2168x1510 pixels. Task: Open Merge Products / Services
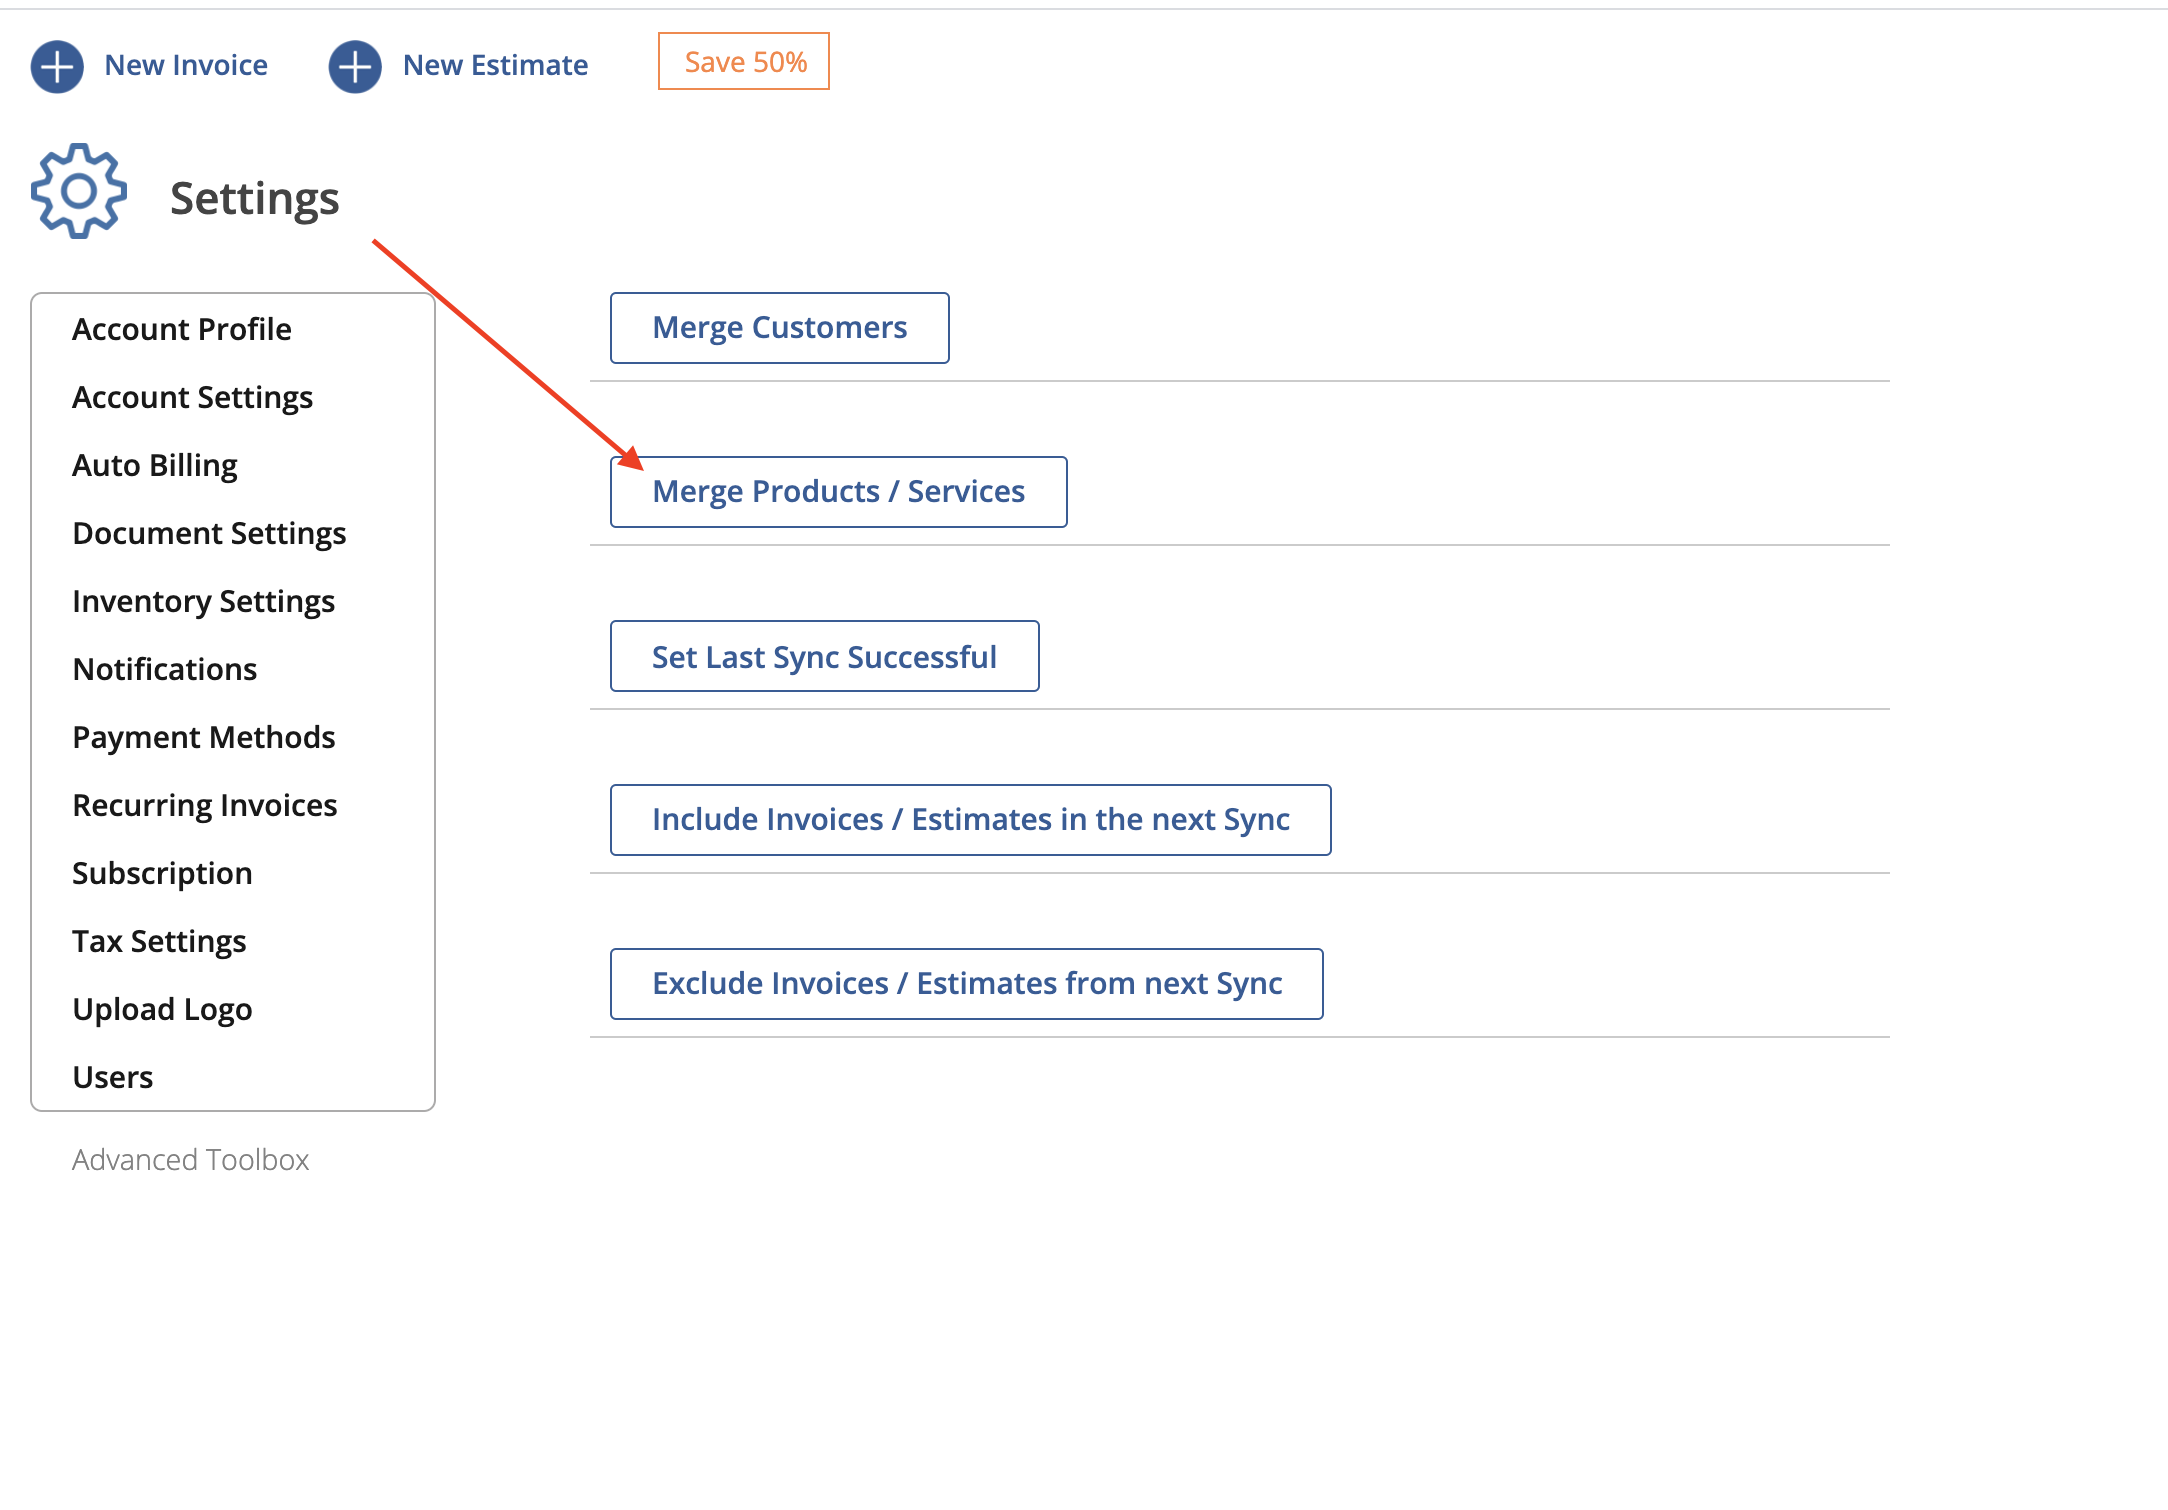[838, 491]
